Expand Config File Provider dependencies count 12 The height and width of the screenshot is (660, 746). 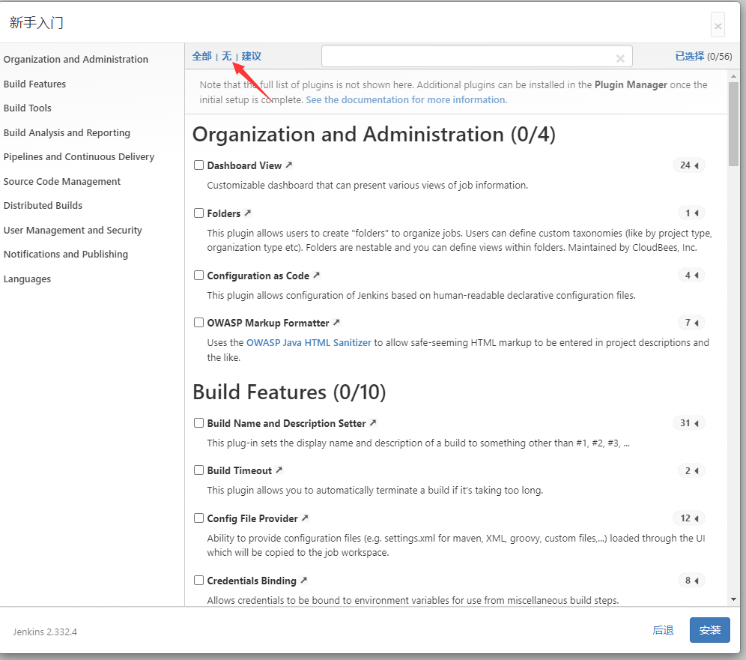click(690, 518)
